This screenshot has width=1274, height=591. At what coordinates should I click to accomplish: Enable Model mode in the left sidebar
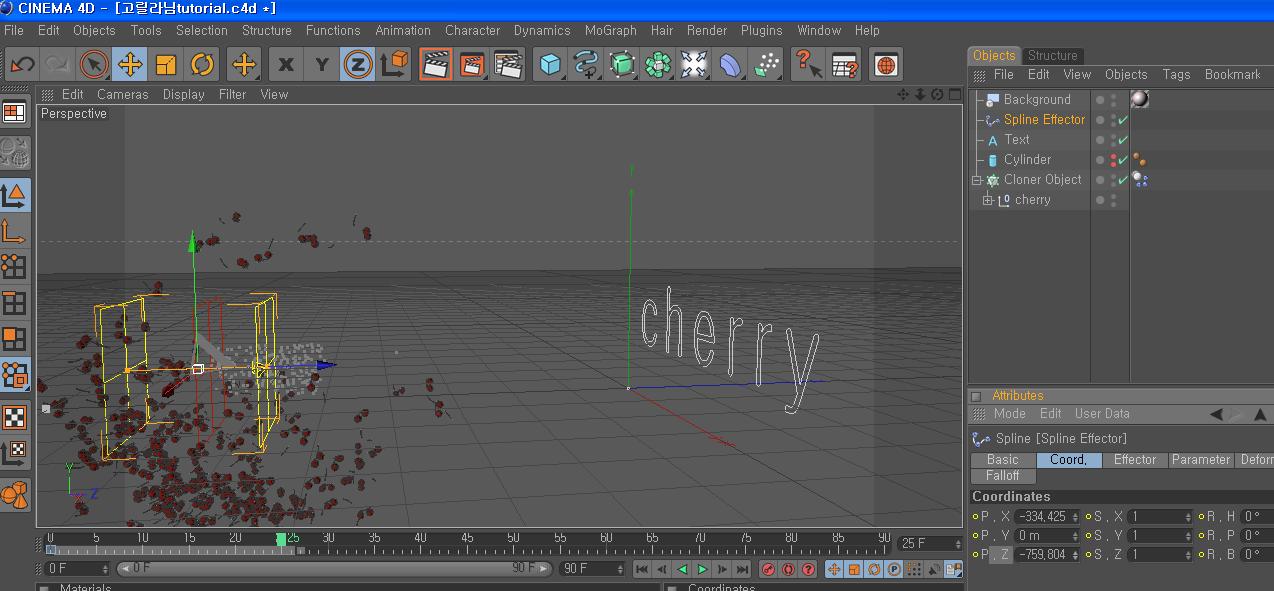[x=15, y=195]
